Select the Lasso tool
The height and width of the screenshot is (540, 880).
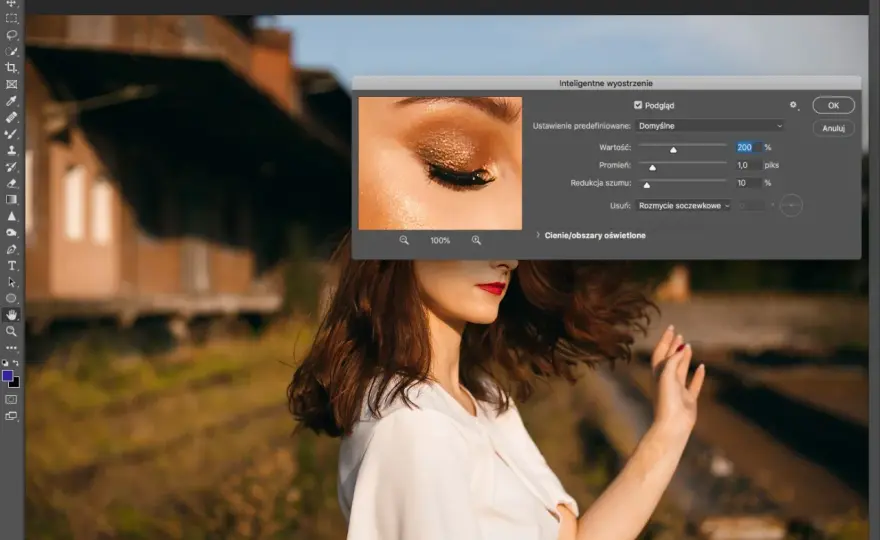point(11,35)
